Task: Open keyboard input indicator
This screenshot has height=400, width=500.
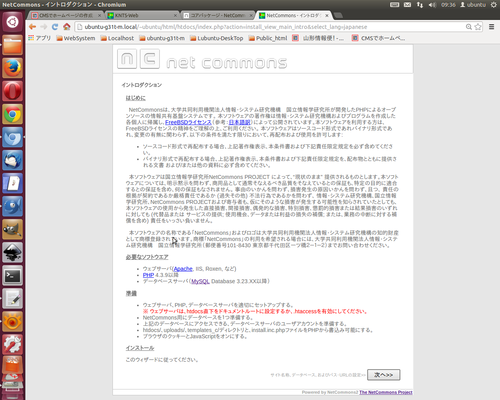Action: coord(395,5)
